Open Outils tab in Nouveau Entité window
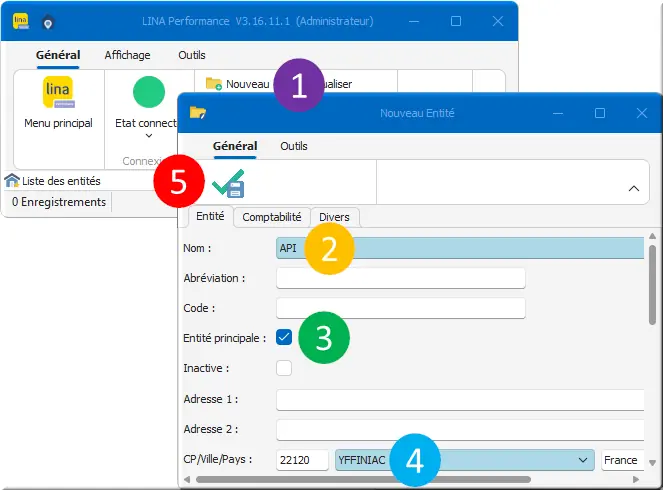 (x=294, y=146)
